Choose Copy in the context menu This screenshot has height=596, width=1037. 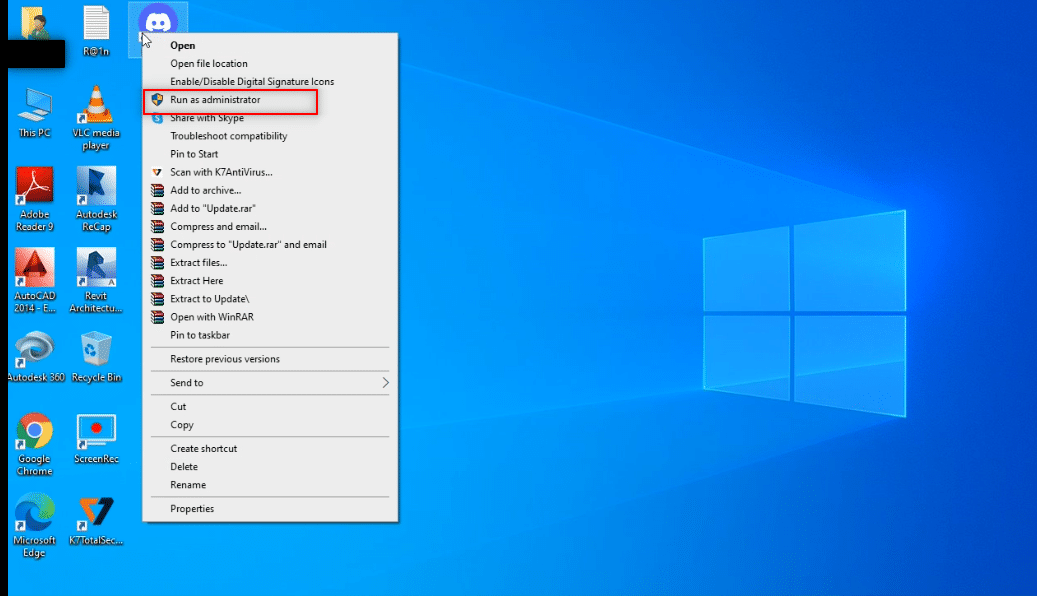click(x=270, y=425)
